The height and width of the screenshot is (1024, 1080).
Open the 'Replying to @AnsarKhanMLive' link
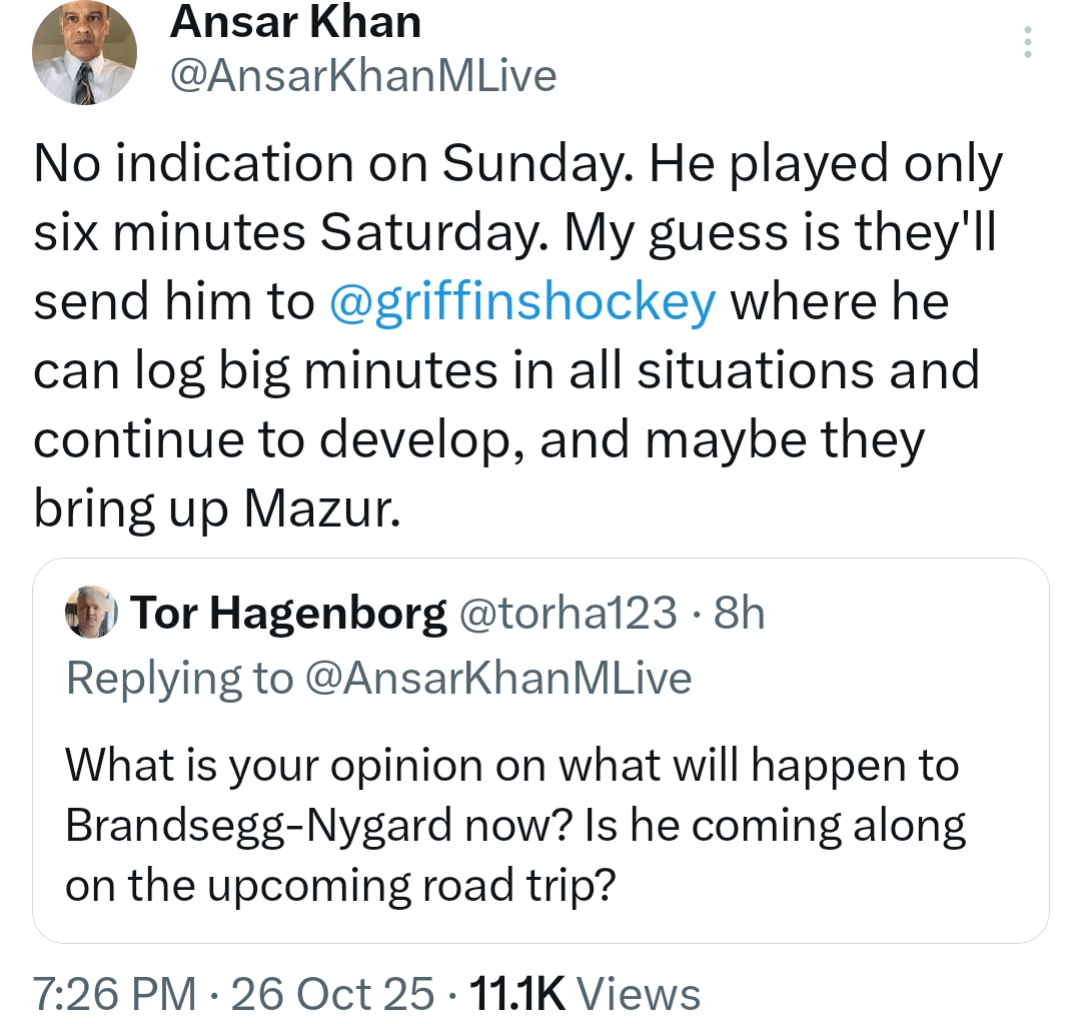point(378,677)
